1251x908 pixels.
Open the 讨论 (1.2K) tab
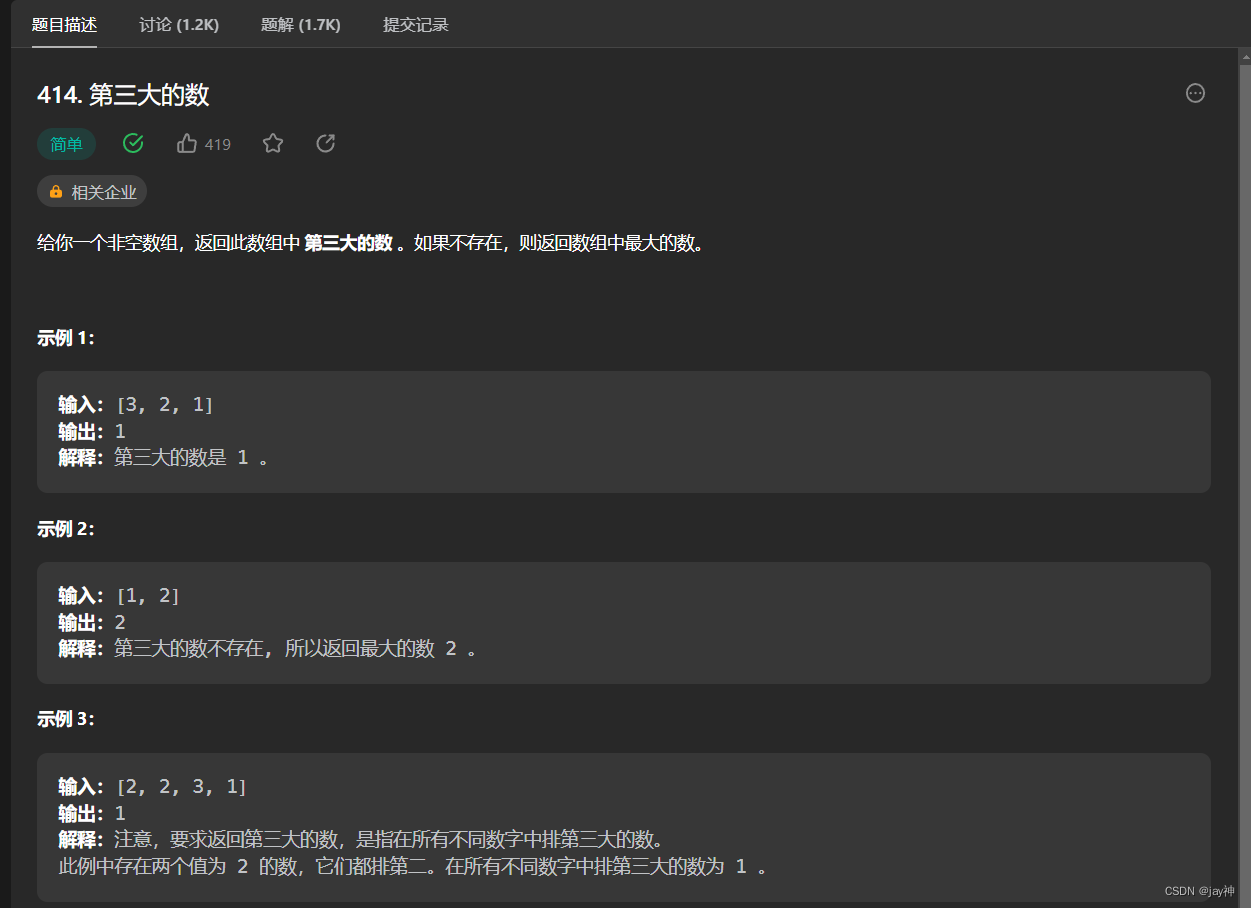click(x=178, y=24)
